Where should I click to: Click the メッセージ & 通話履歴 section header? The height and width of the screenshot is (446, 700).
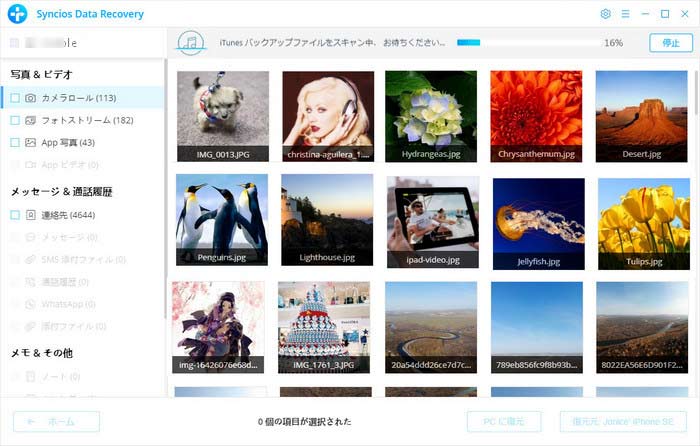[61, 192]
